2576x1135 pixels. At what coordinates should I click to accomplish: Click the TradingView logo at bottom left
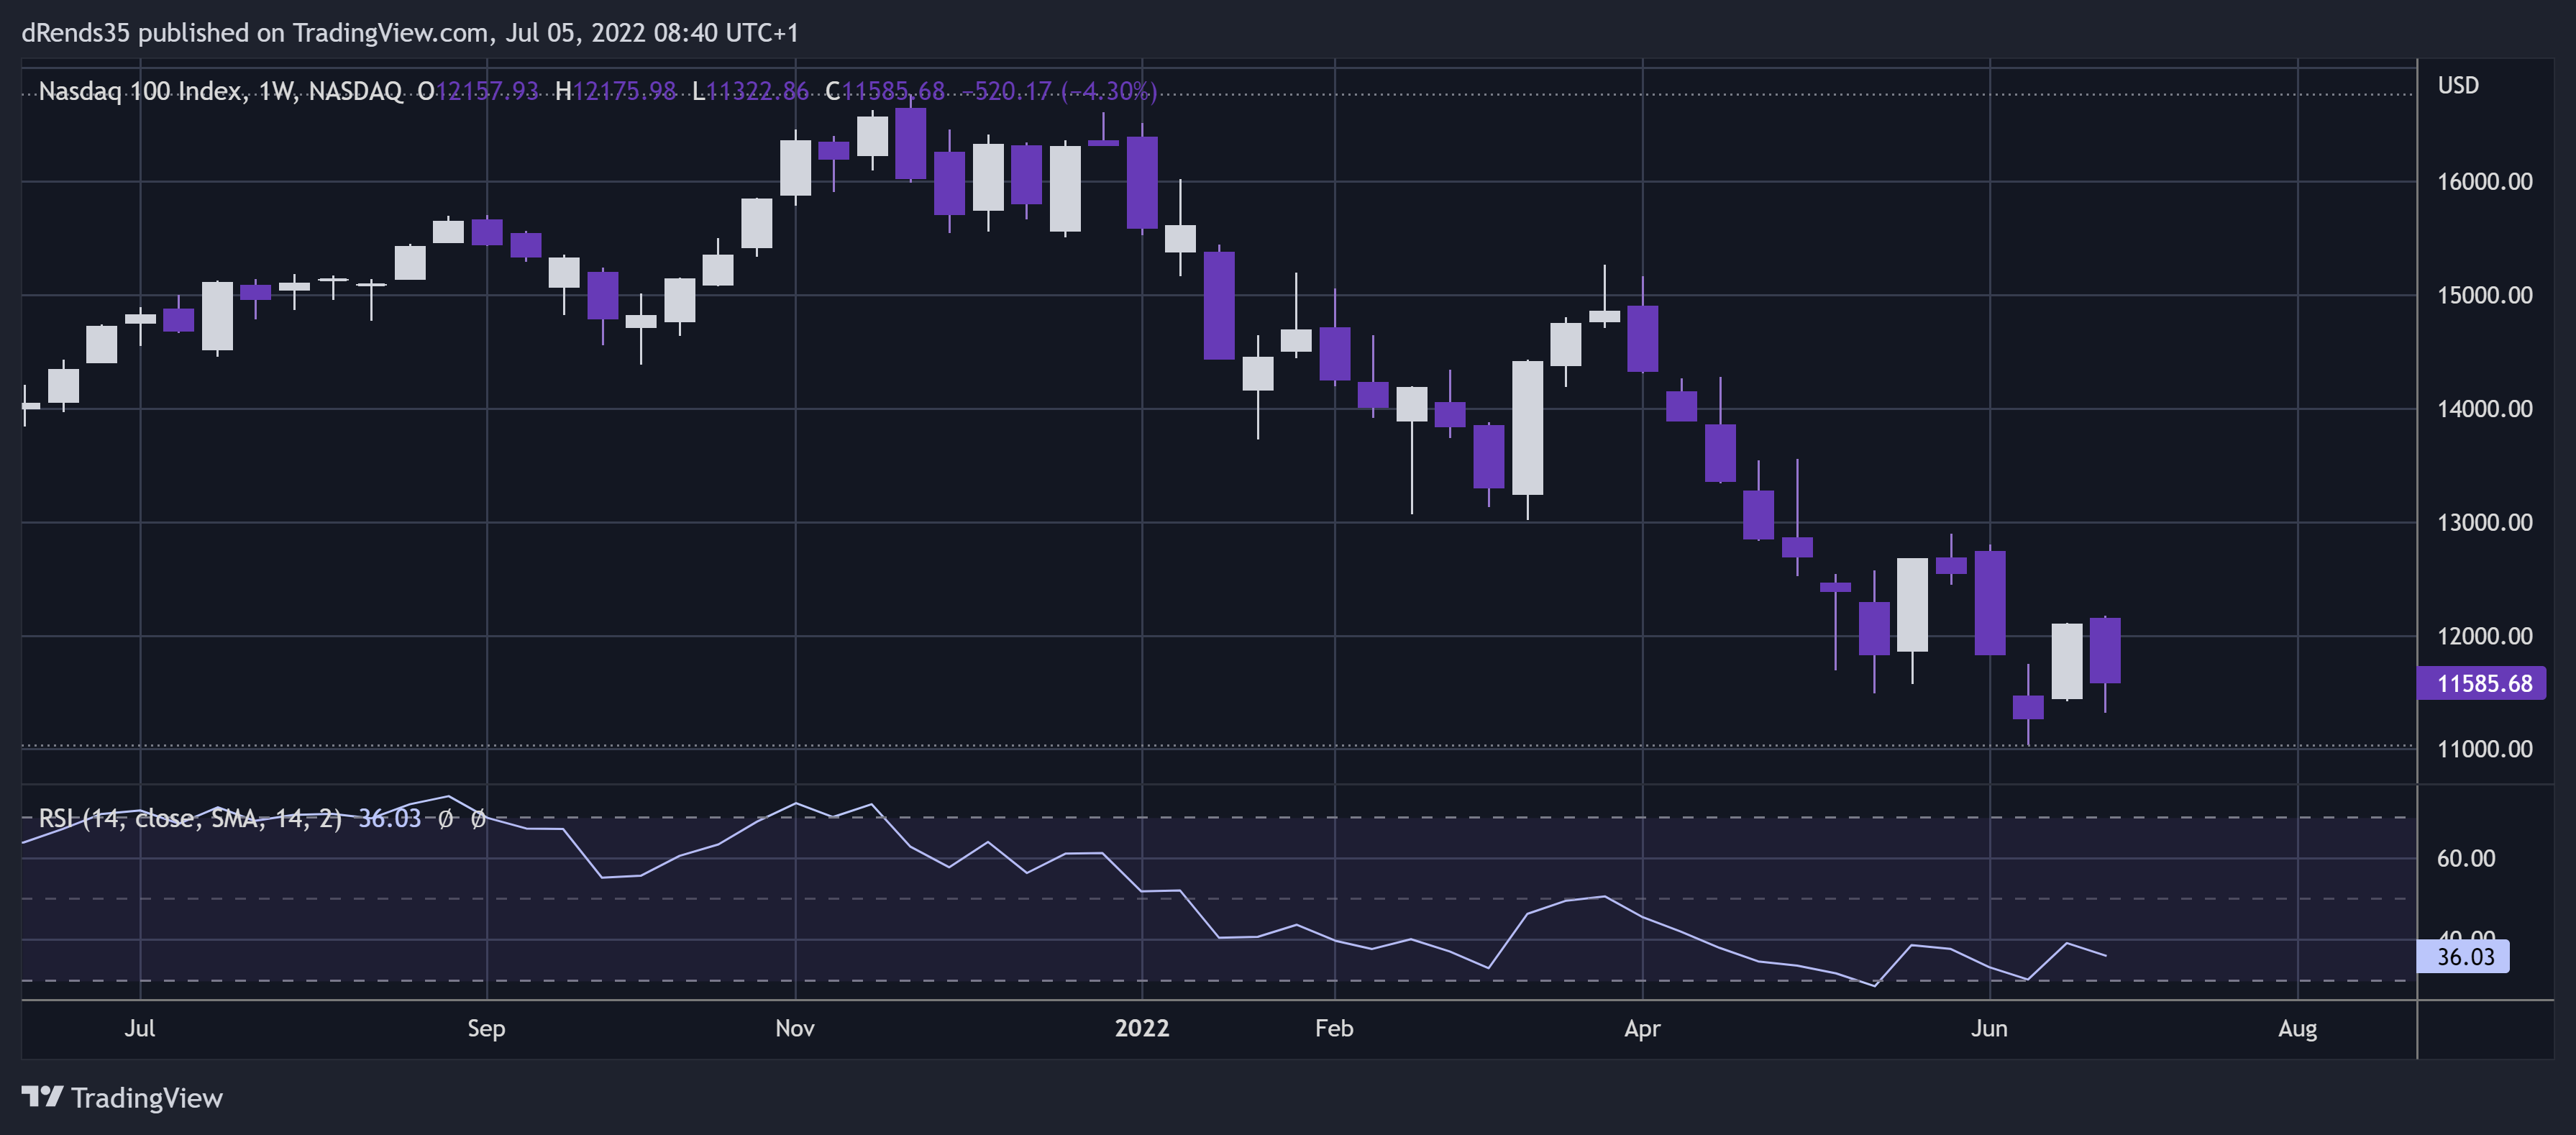(122, 1097)
